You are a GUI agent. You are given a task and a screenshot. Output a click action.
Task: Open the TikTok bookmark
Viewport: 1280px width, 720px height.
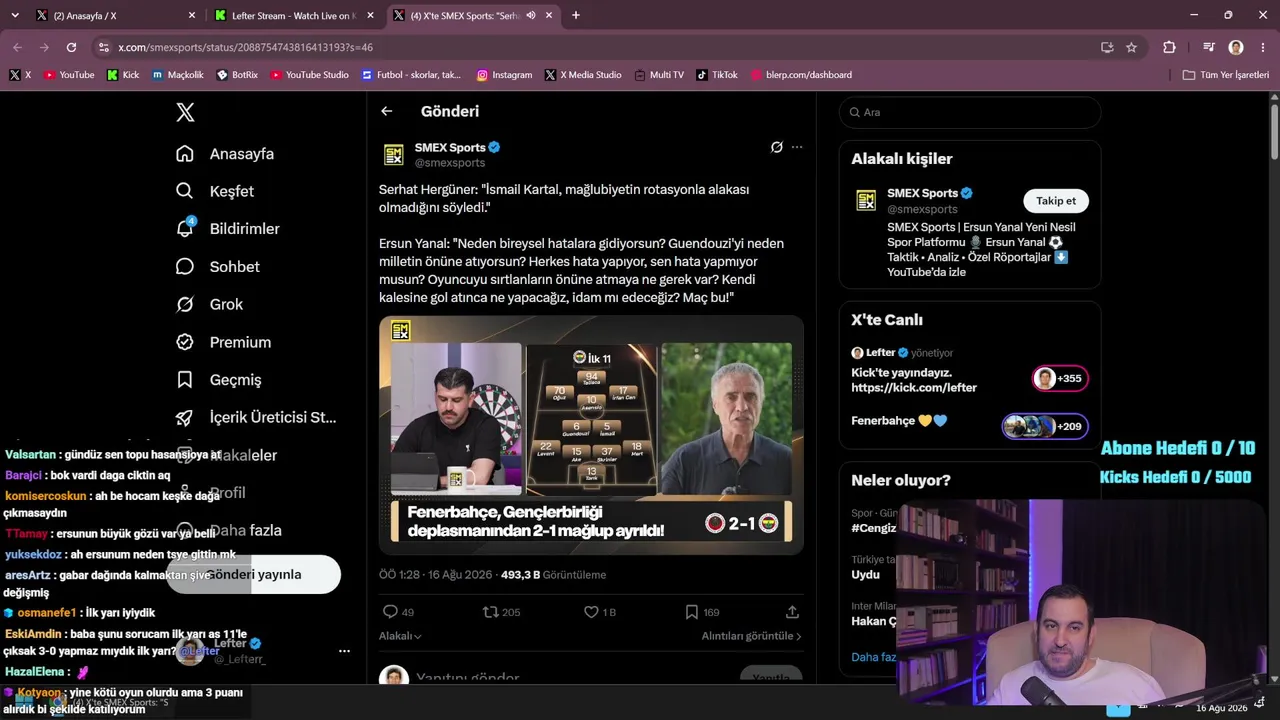(717, 75)
